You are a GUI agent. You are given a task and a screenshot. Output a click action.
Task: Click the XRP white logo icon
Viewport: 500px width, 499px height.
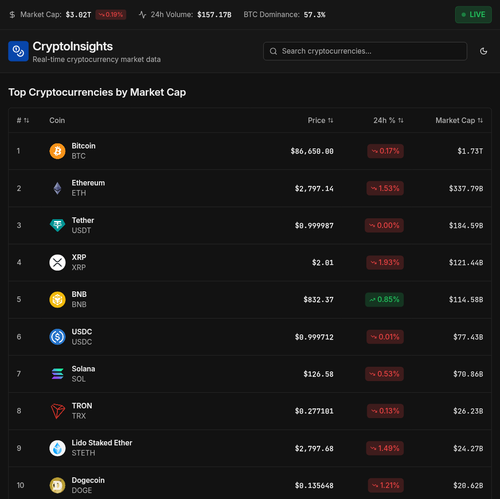pos(57,262)
